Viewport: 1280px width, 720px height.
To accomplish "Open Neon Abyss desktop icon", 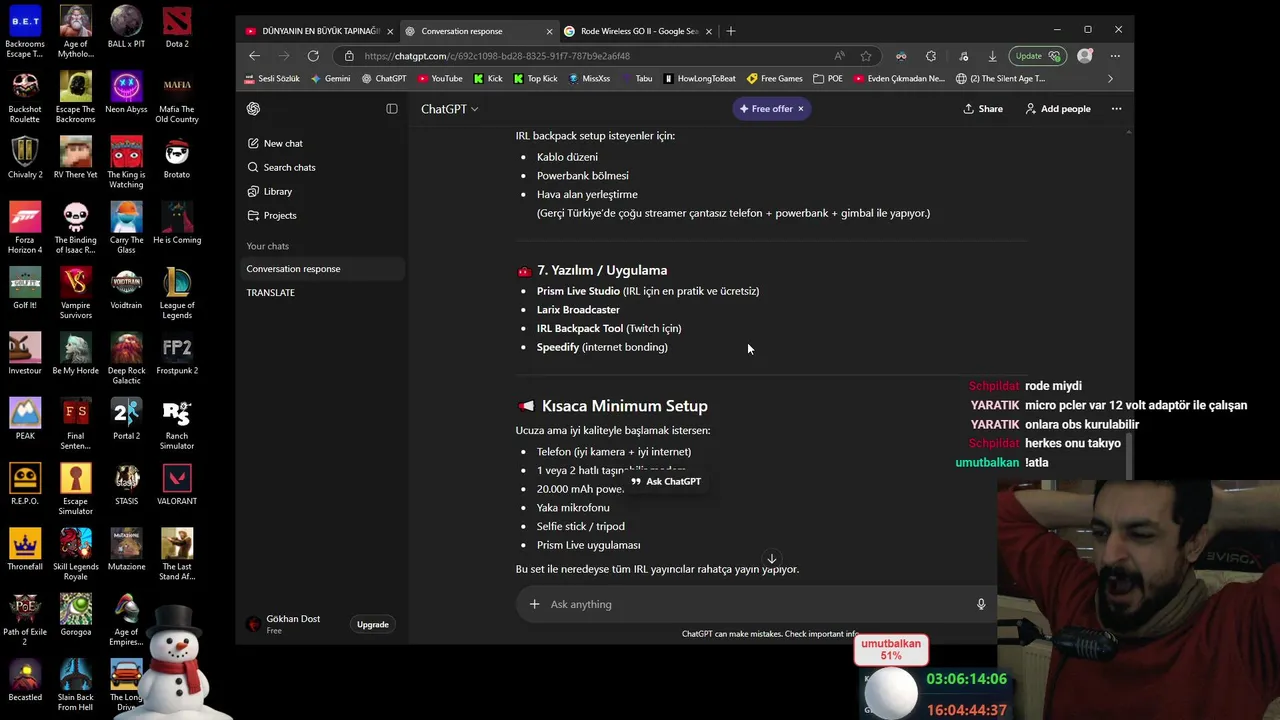I will (126, 92).
